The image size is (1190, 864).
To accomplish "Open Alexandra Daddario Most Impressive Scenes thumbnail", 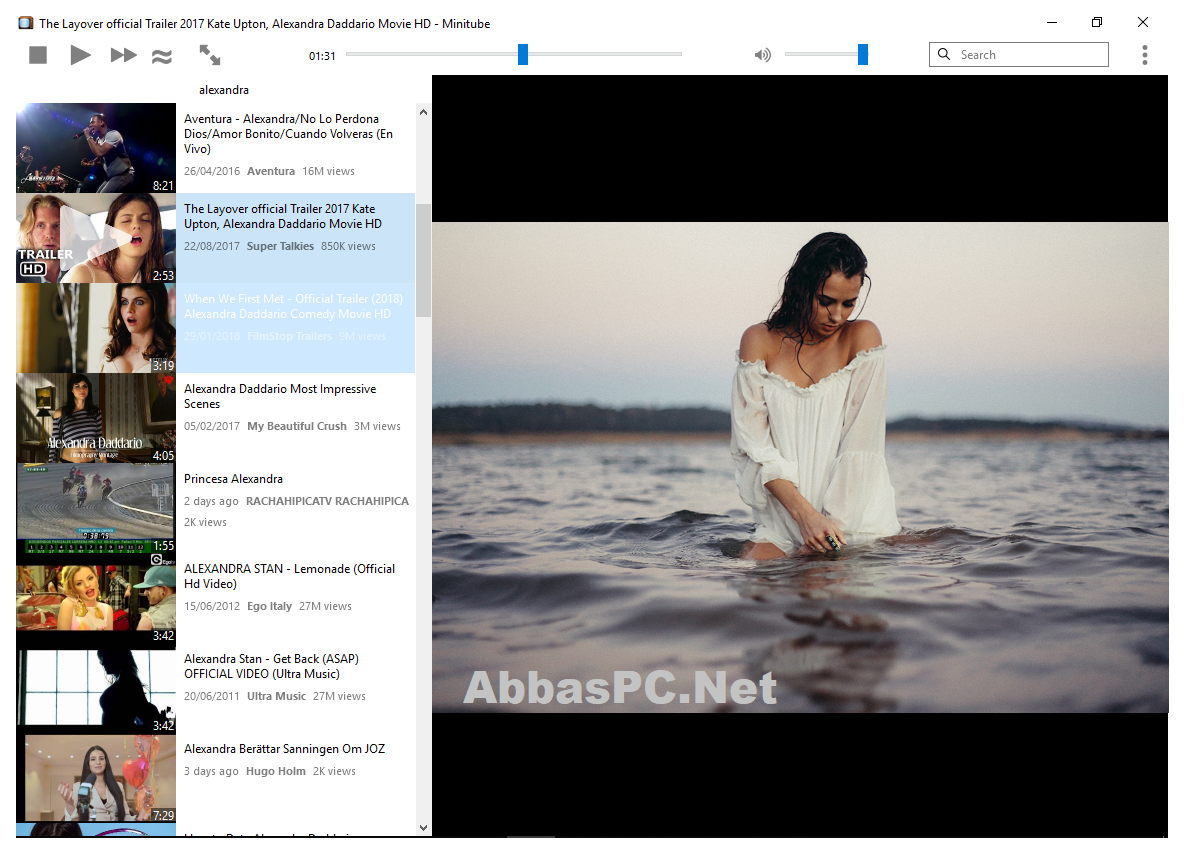I will (x=96, y=418).
